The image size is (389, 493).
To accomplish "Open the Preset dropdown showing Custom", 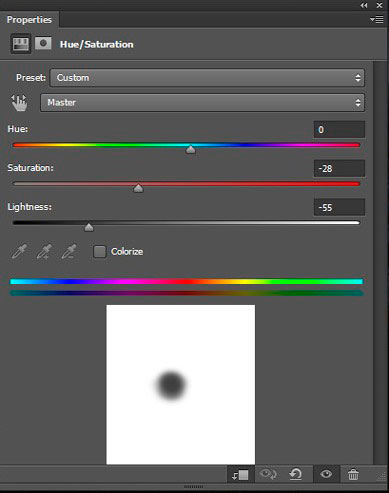I will 207,78.
